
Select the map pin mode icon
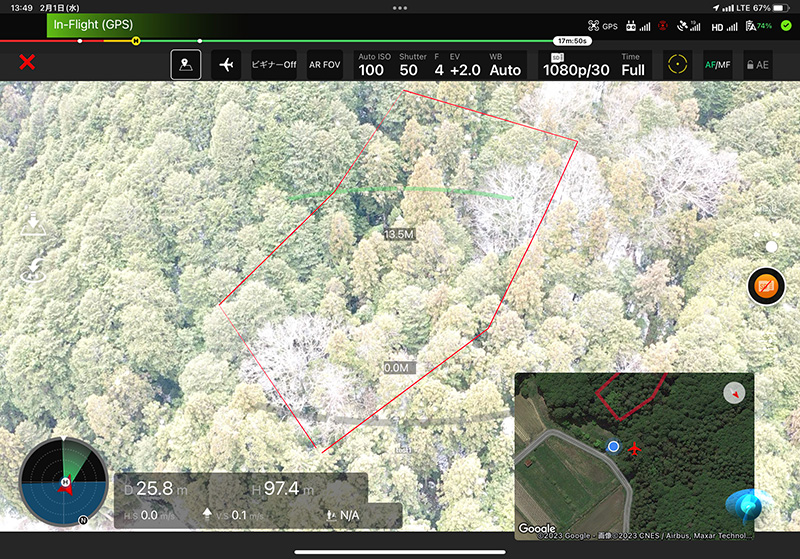185,65
